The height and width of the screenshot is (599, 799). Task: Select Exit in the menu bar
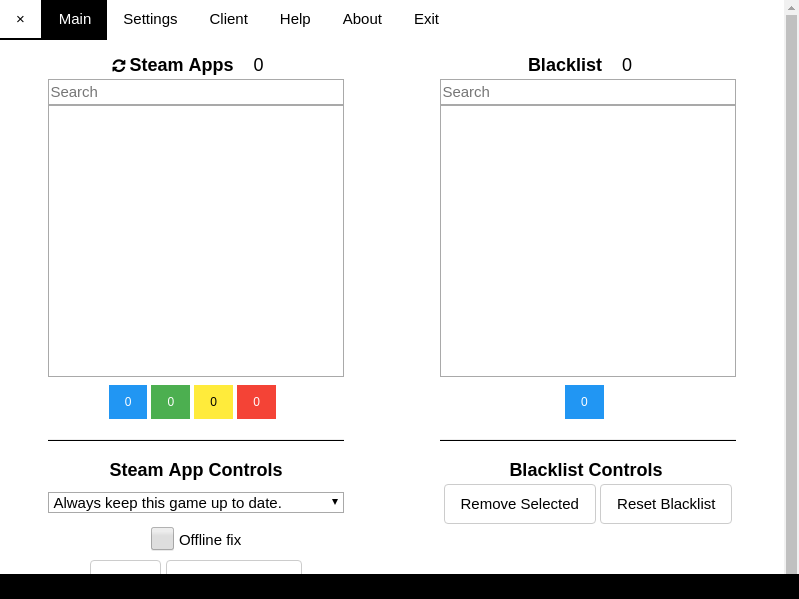point(426,19)
